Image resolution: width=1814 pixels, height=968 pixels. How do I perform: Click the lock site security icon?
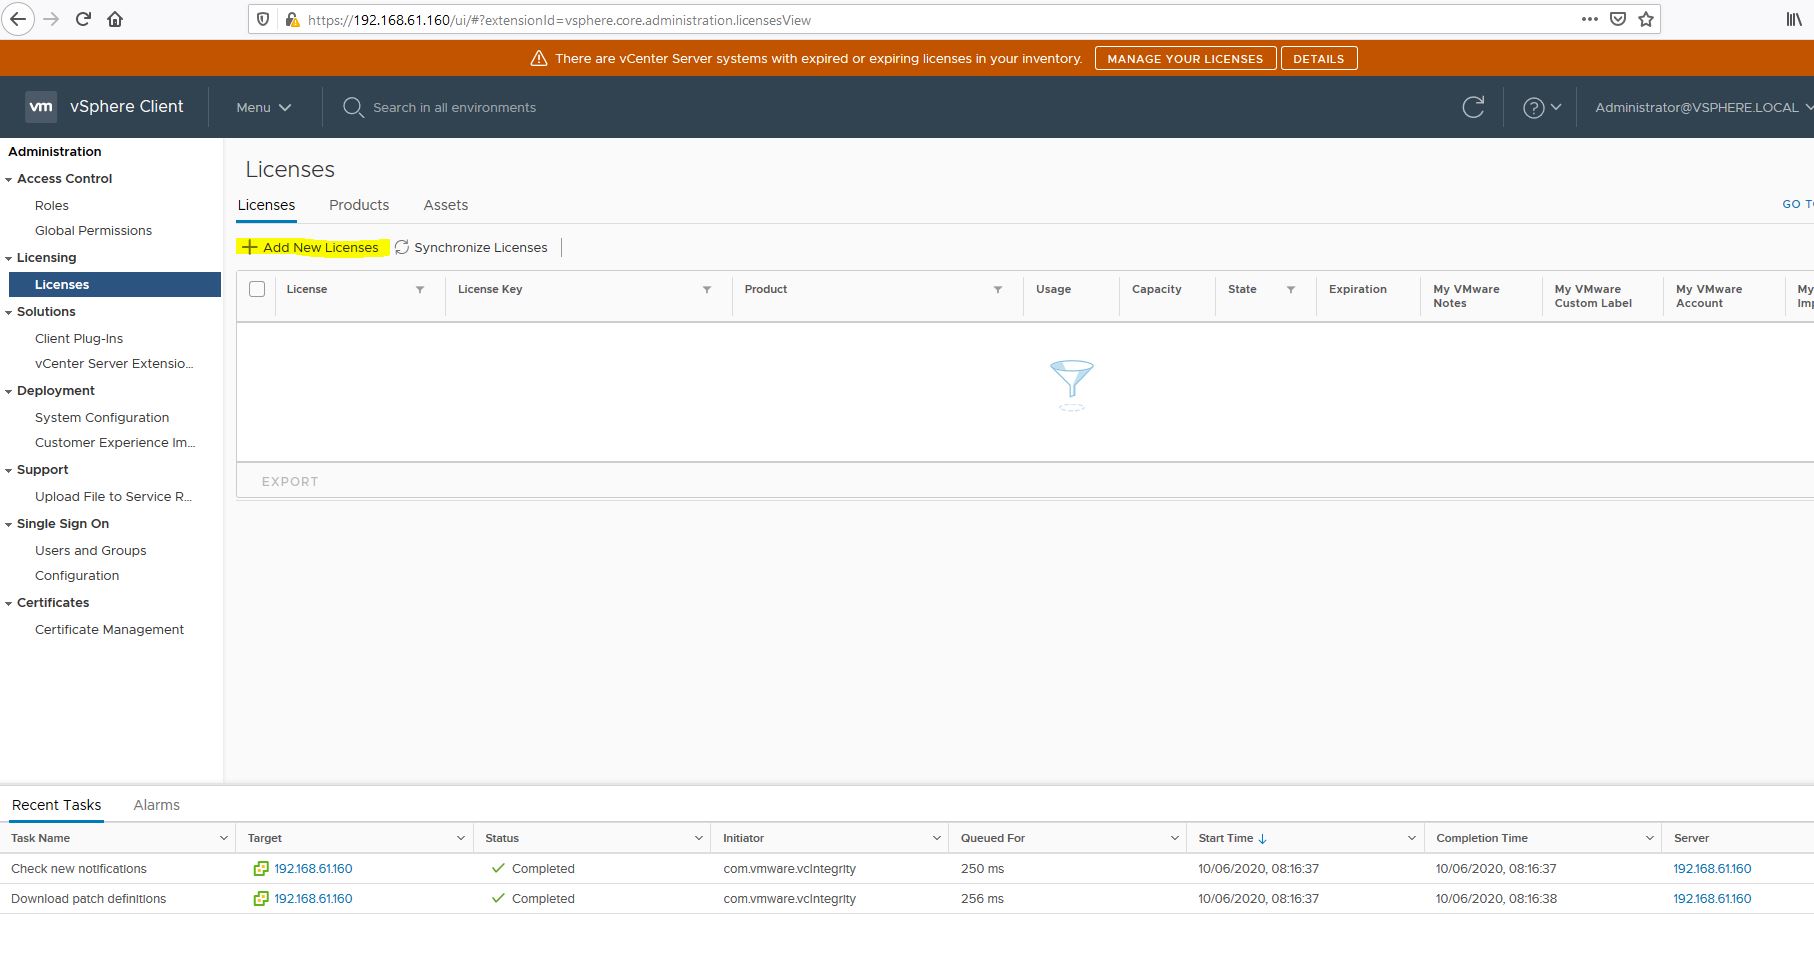pos(291,19)
